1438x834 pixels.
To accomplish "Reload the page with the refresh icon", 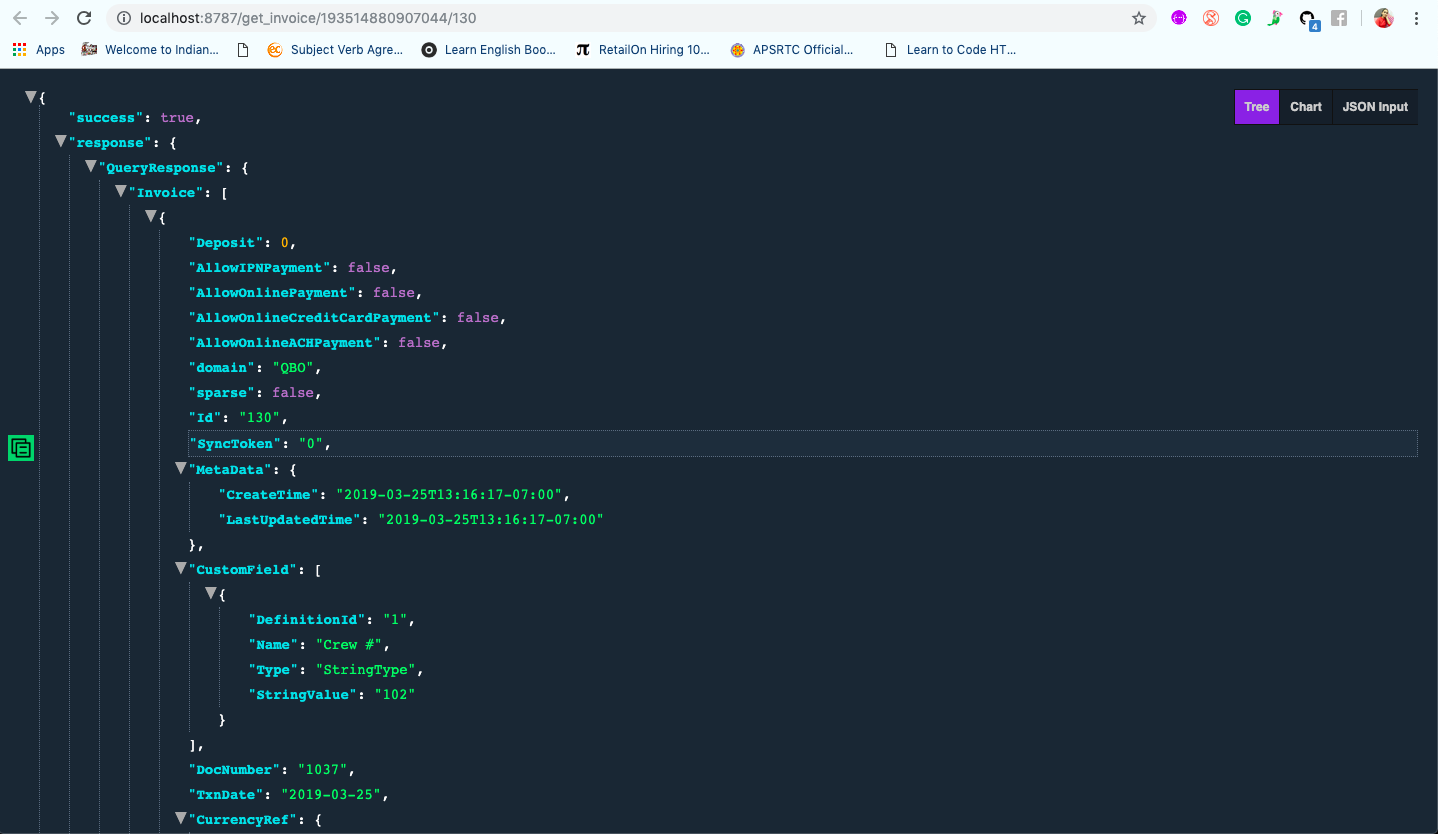I will (x=84, y=18).
